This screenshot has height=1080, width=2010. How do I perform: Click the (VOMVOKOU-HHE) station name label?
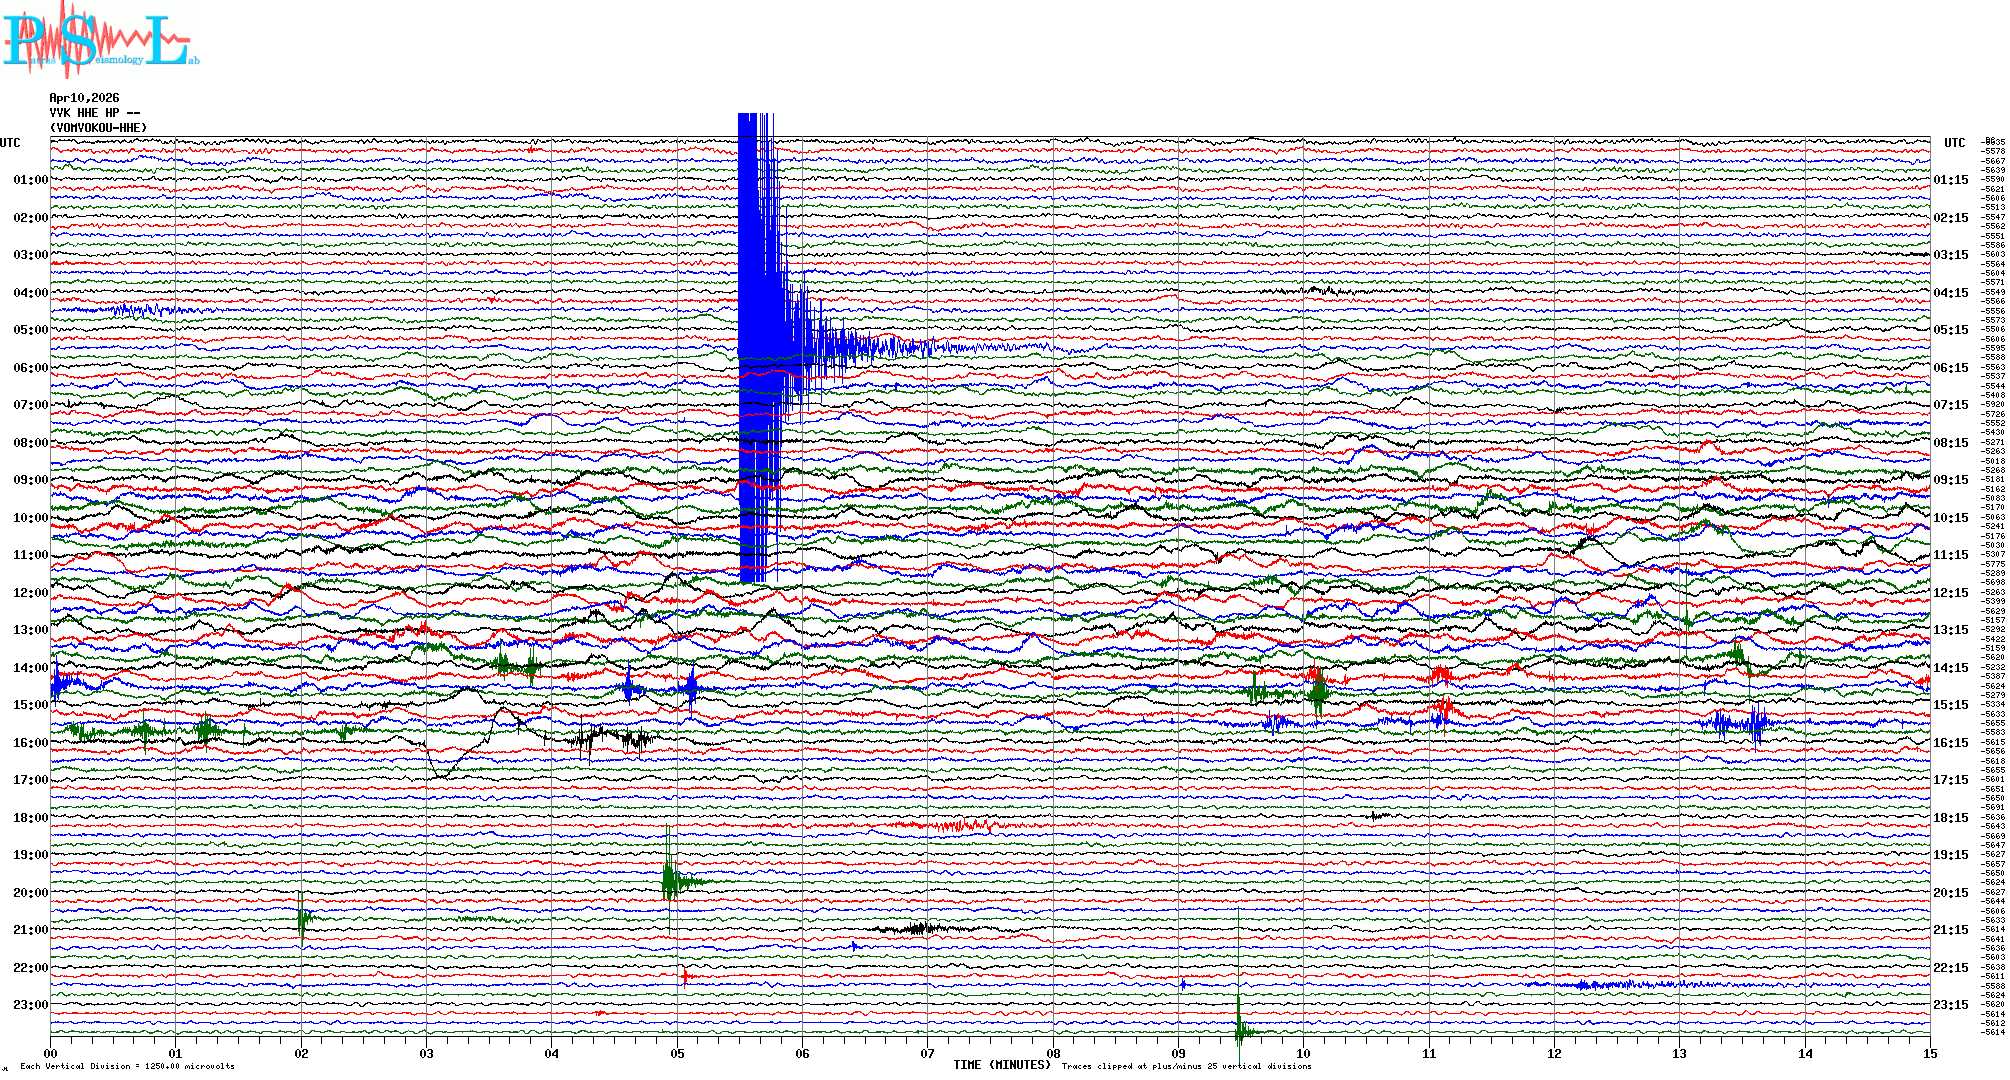point(98,128)
